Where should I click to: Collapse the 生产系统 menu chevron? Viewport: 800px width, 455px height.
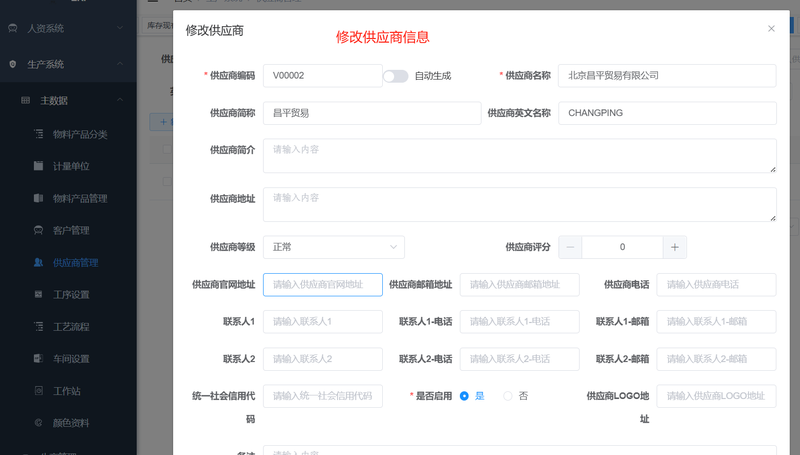pos(120,64)
